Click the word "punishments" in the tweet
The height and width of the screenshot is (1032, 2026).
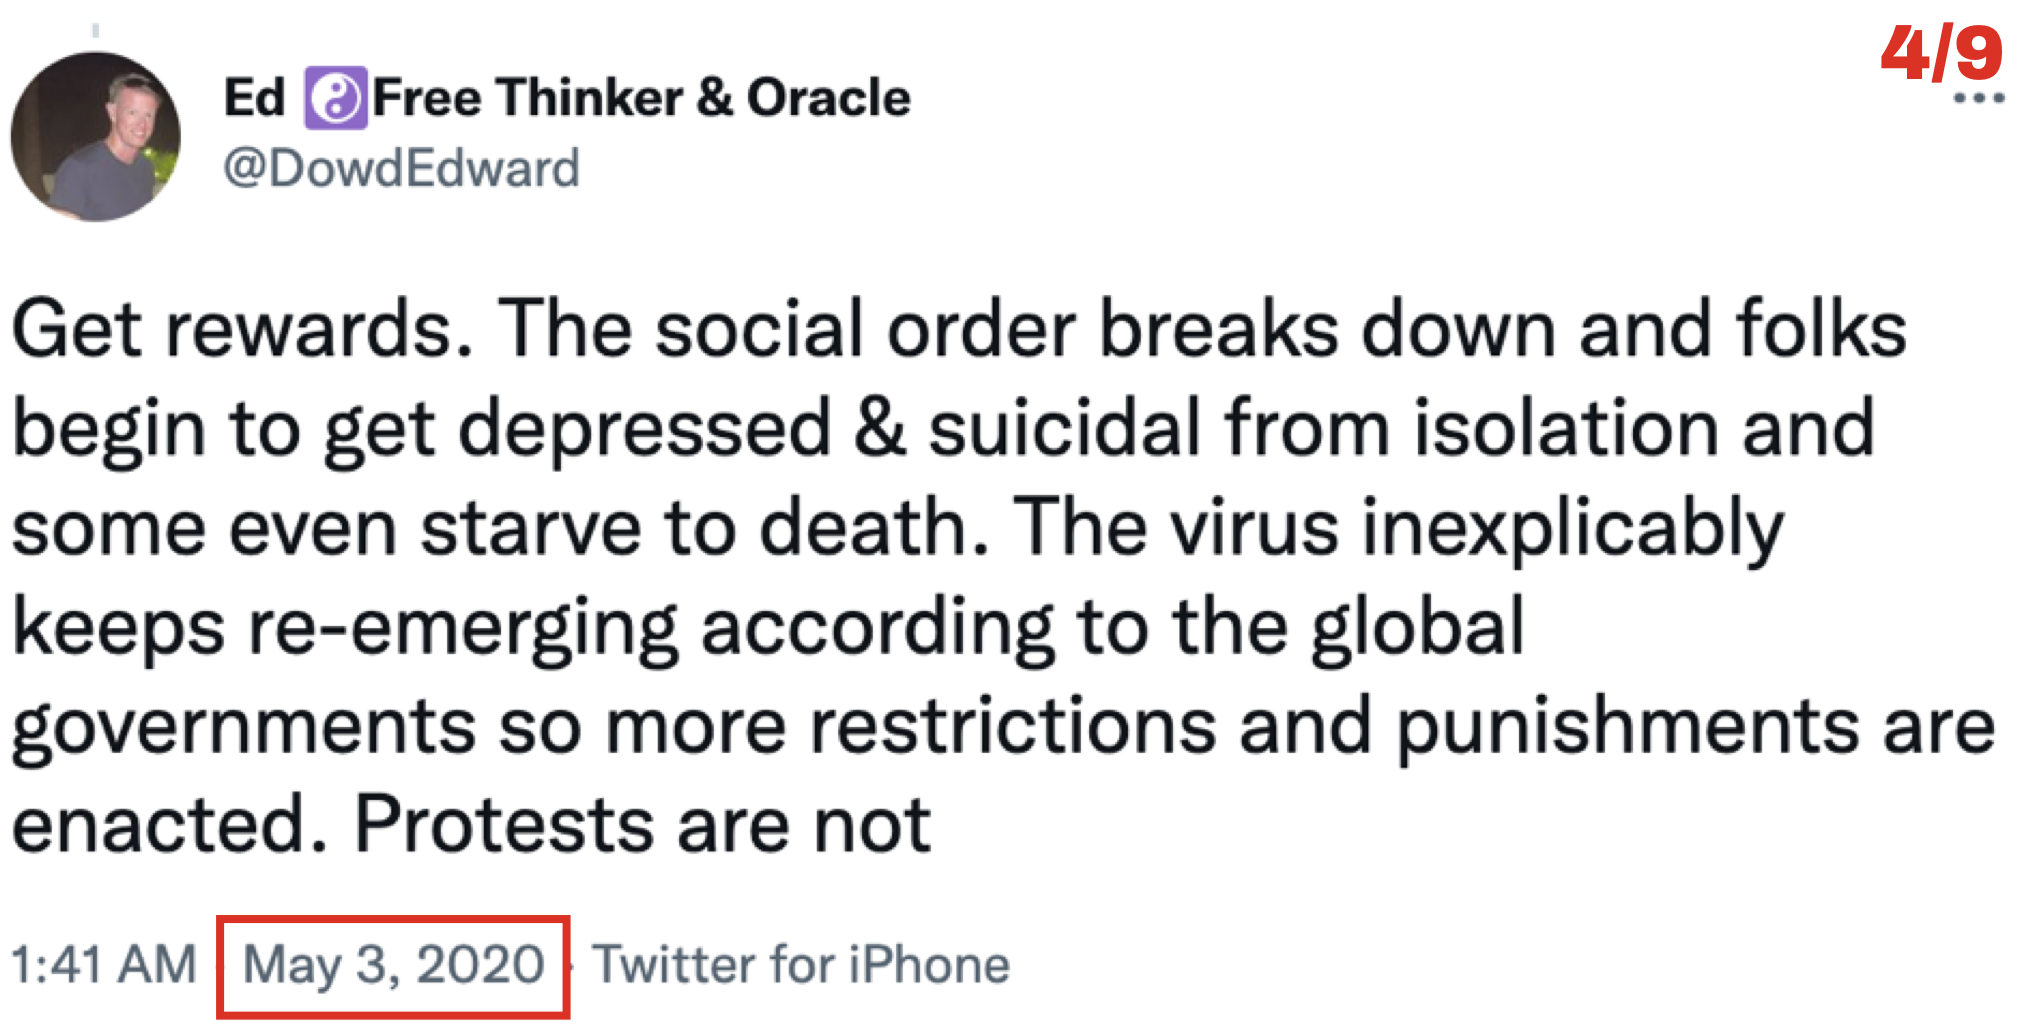[x=1627, y=727]
